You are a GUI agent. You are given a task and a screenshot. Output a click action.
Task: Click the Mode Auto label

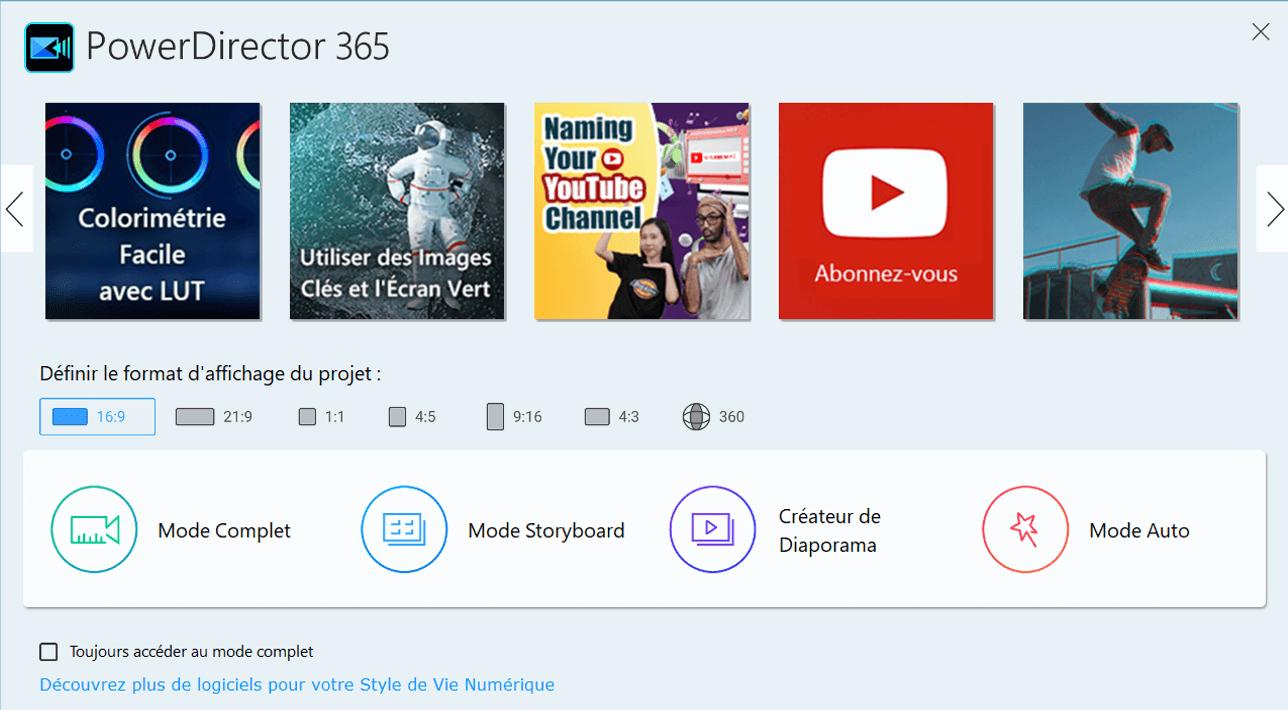pos(1139,531)
